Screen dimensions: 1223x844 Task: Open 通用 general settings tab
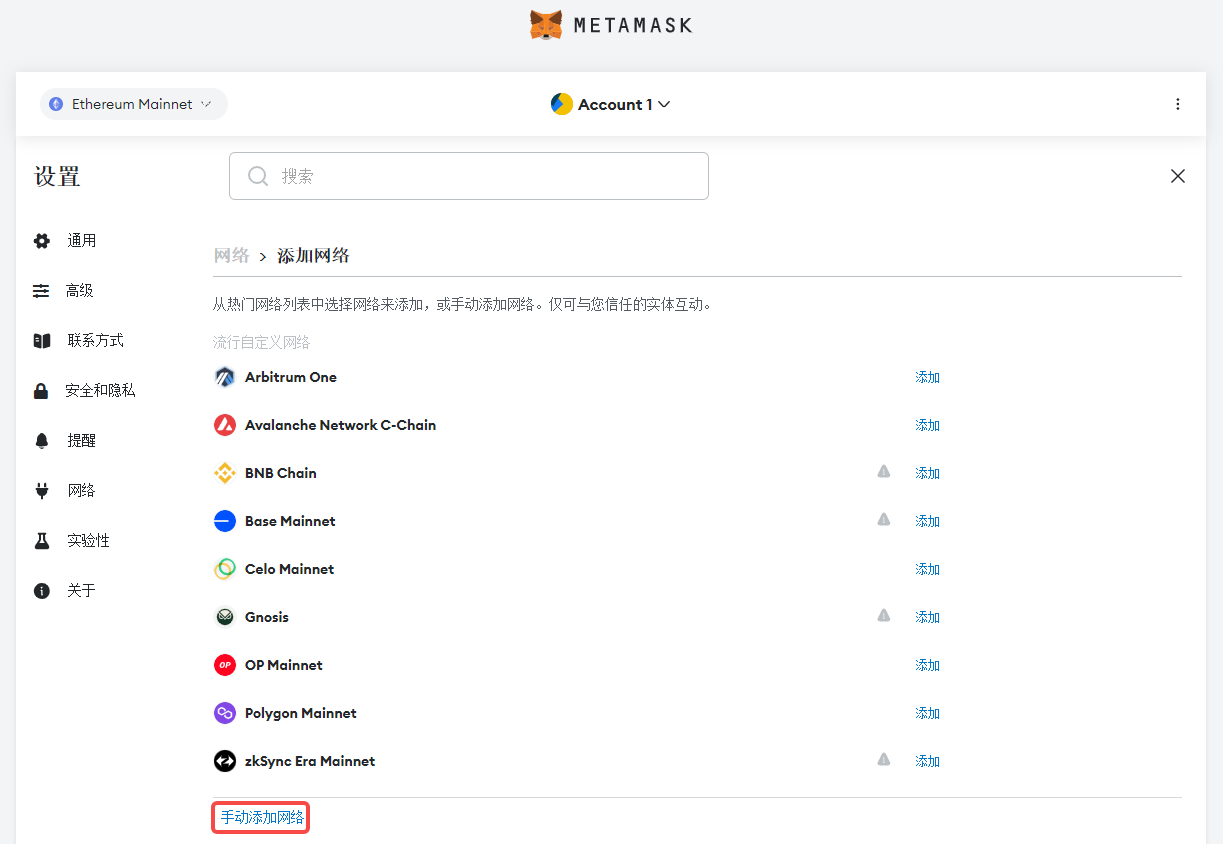click(81, 240)
